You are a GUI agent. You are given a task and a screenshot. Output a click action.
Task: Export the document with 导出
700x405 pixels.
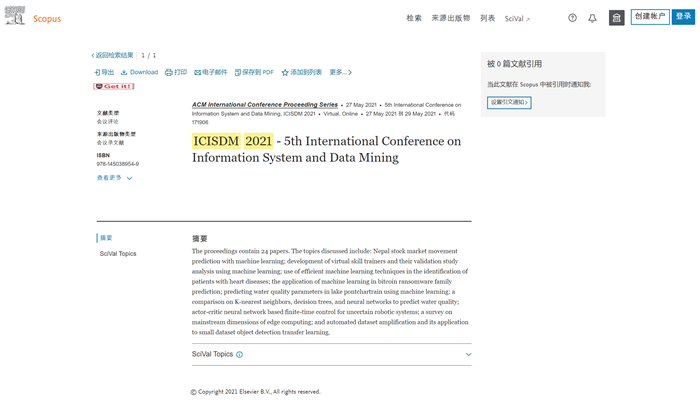coord(104,72)
